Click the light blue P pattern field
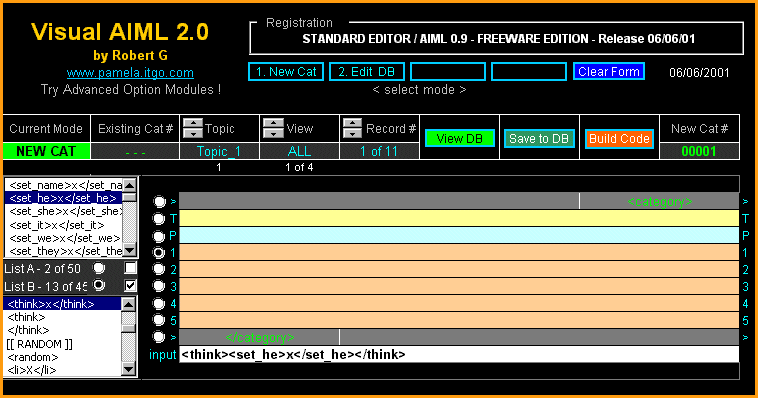 (x=459, y=235)
